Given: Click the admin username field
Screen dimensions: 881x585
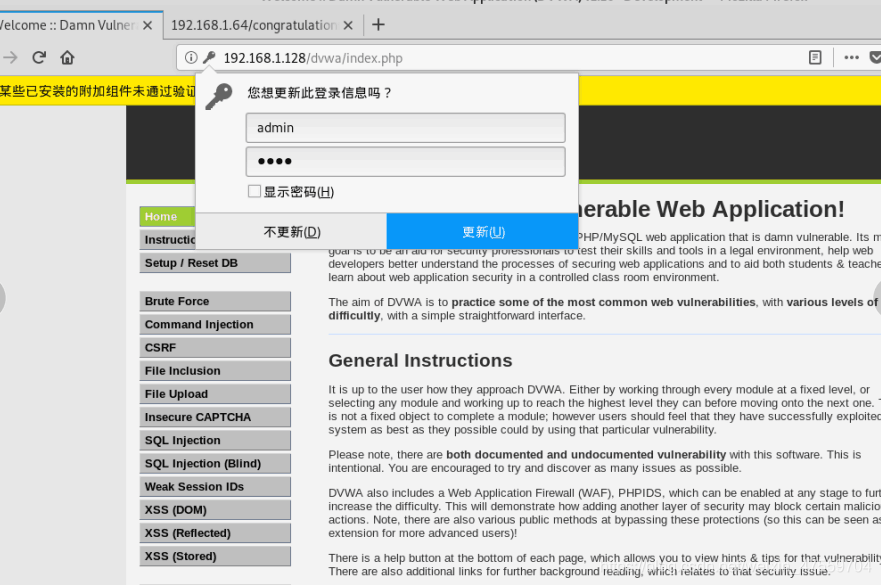Looking at the screenshot, I should pos(405,128).
